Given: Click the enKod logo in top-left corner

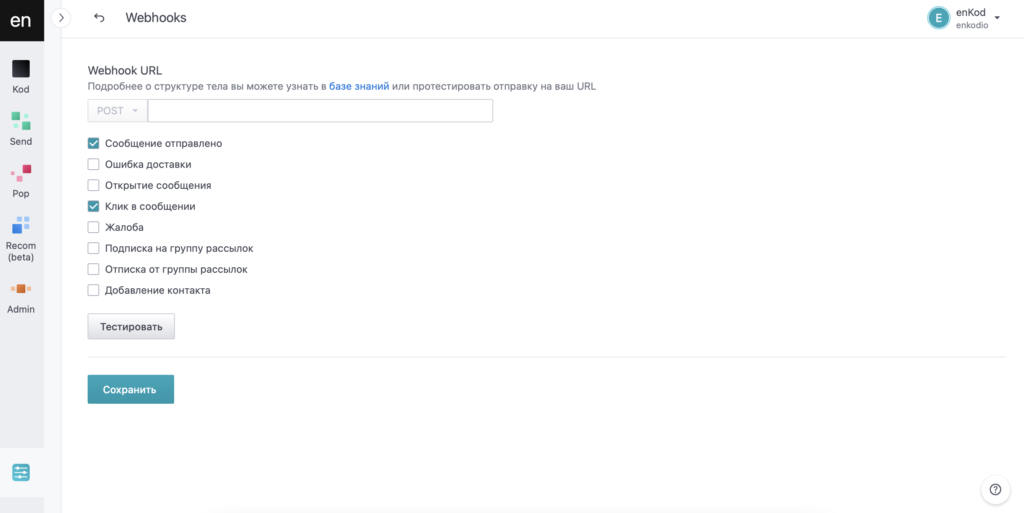Looking at the screenshot, I should (21, 20).
